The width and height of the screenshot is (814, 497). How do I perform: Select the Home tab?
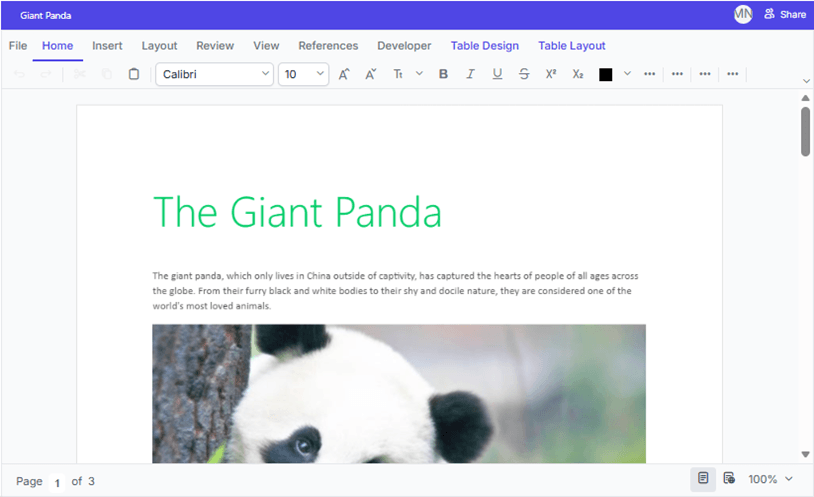(x=58, y=46)
